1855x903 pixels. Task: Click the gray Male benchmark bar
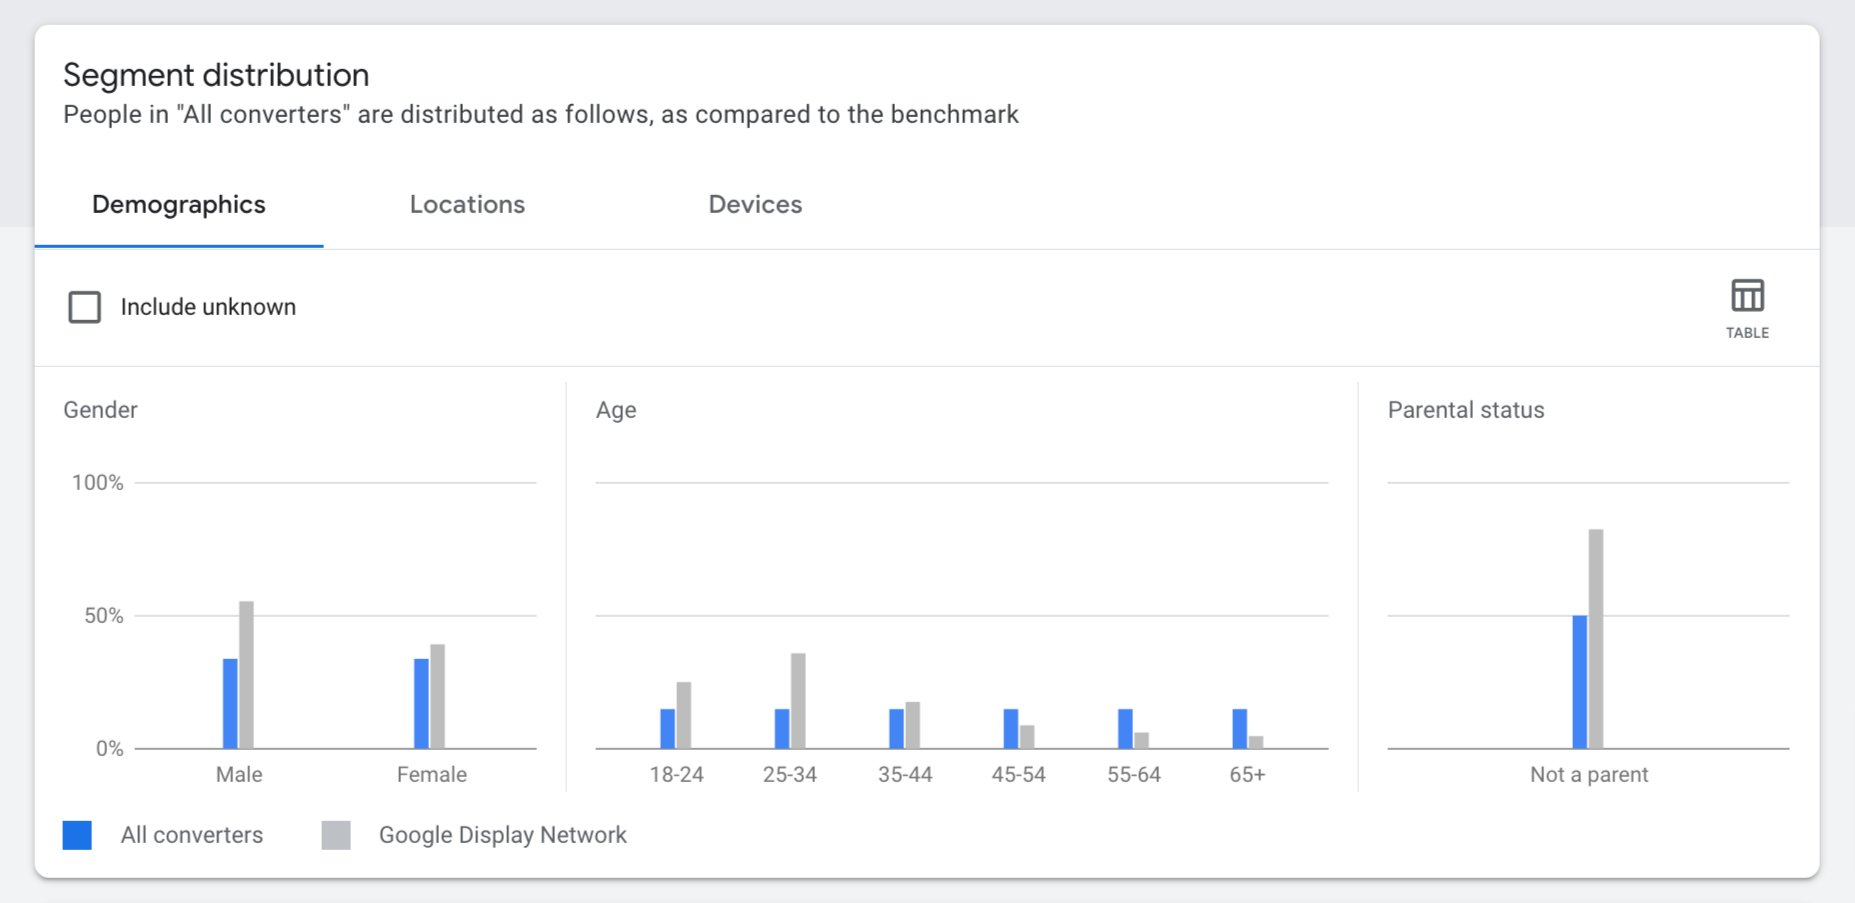pos(247,675)
